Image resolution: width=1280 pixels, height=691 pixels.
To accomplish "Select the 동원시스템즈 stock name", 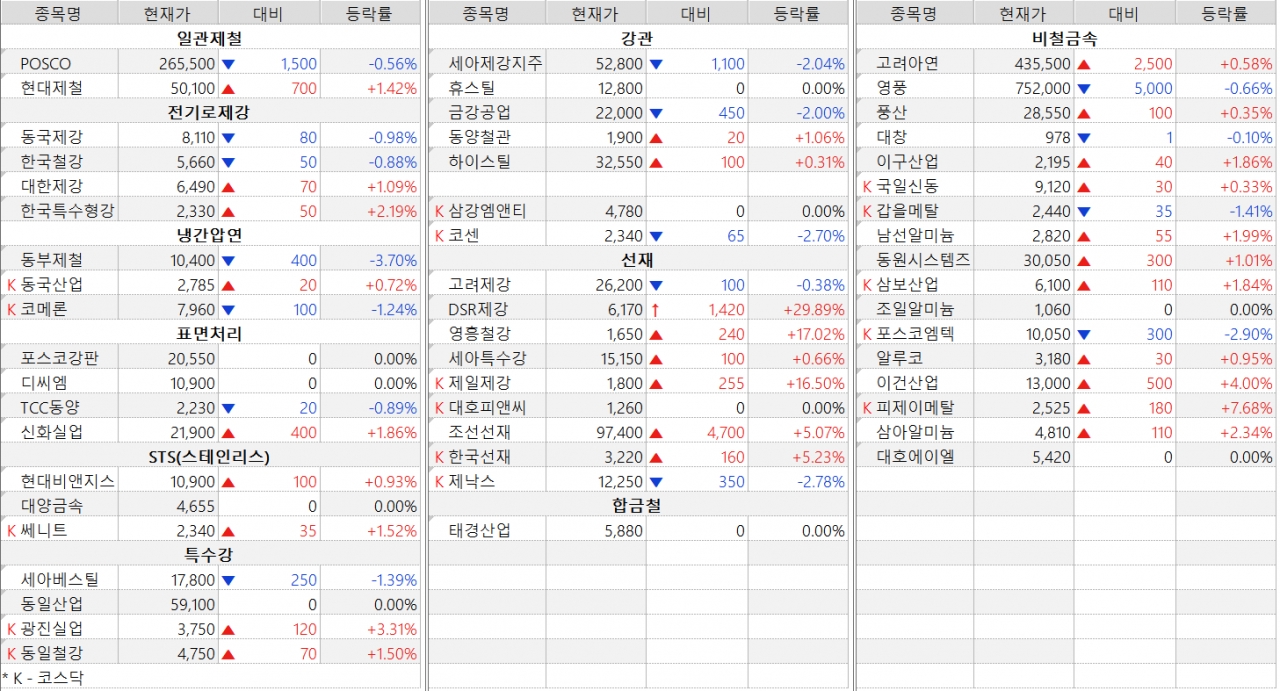I will tap(924, 260).
